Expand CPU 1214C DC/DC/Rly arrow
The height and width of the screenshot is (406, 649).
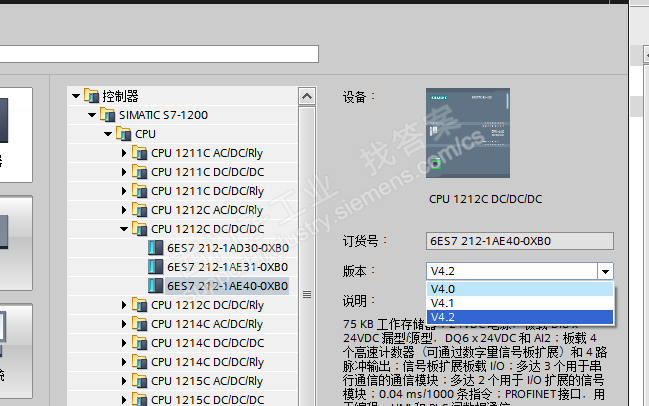coord(124,362)
